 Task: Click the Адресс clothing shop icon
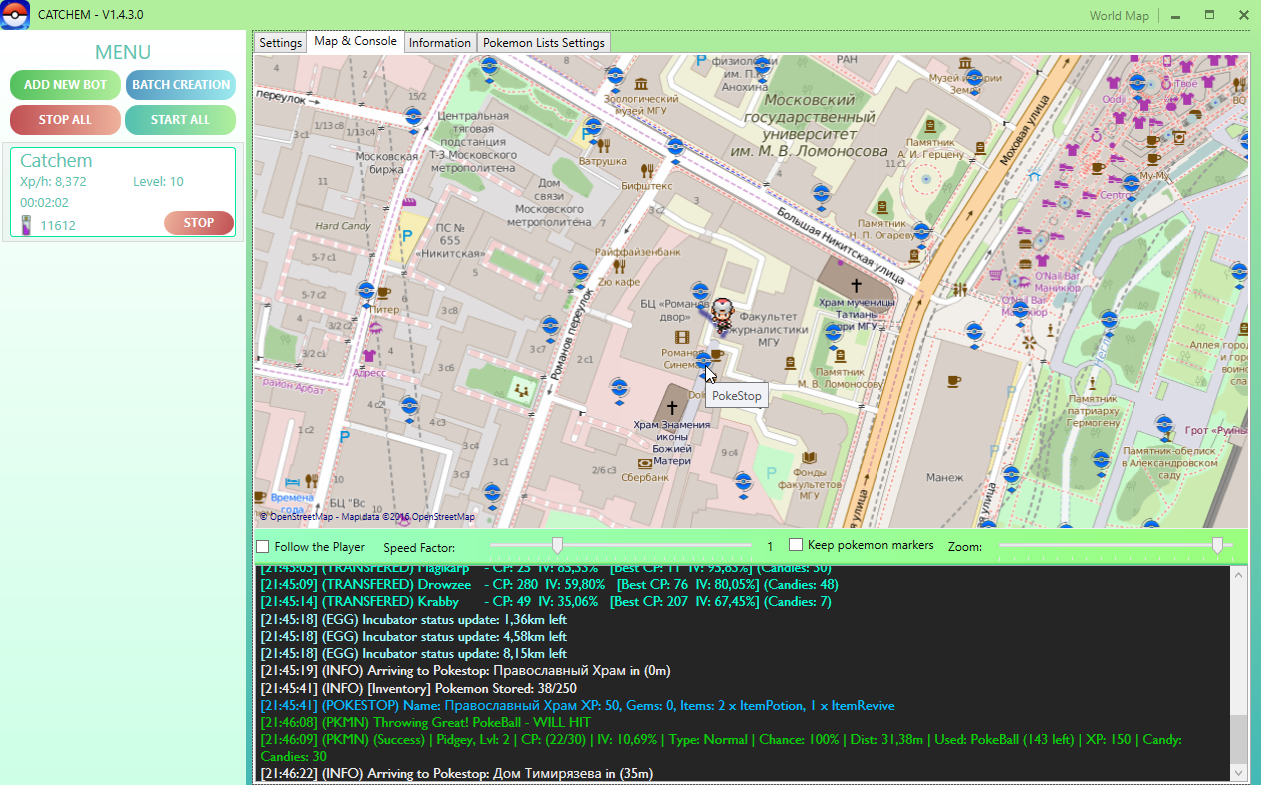click(368, 355)
